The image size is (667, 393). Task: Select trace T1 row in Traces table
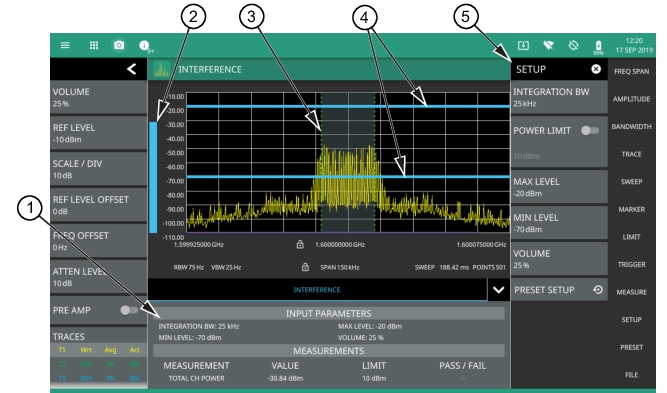(99, 350)
